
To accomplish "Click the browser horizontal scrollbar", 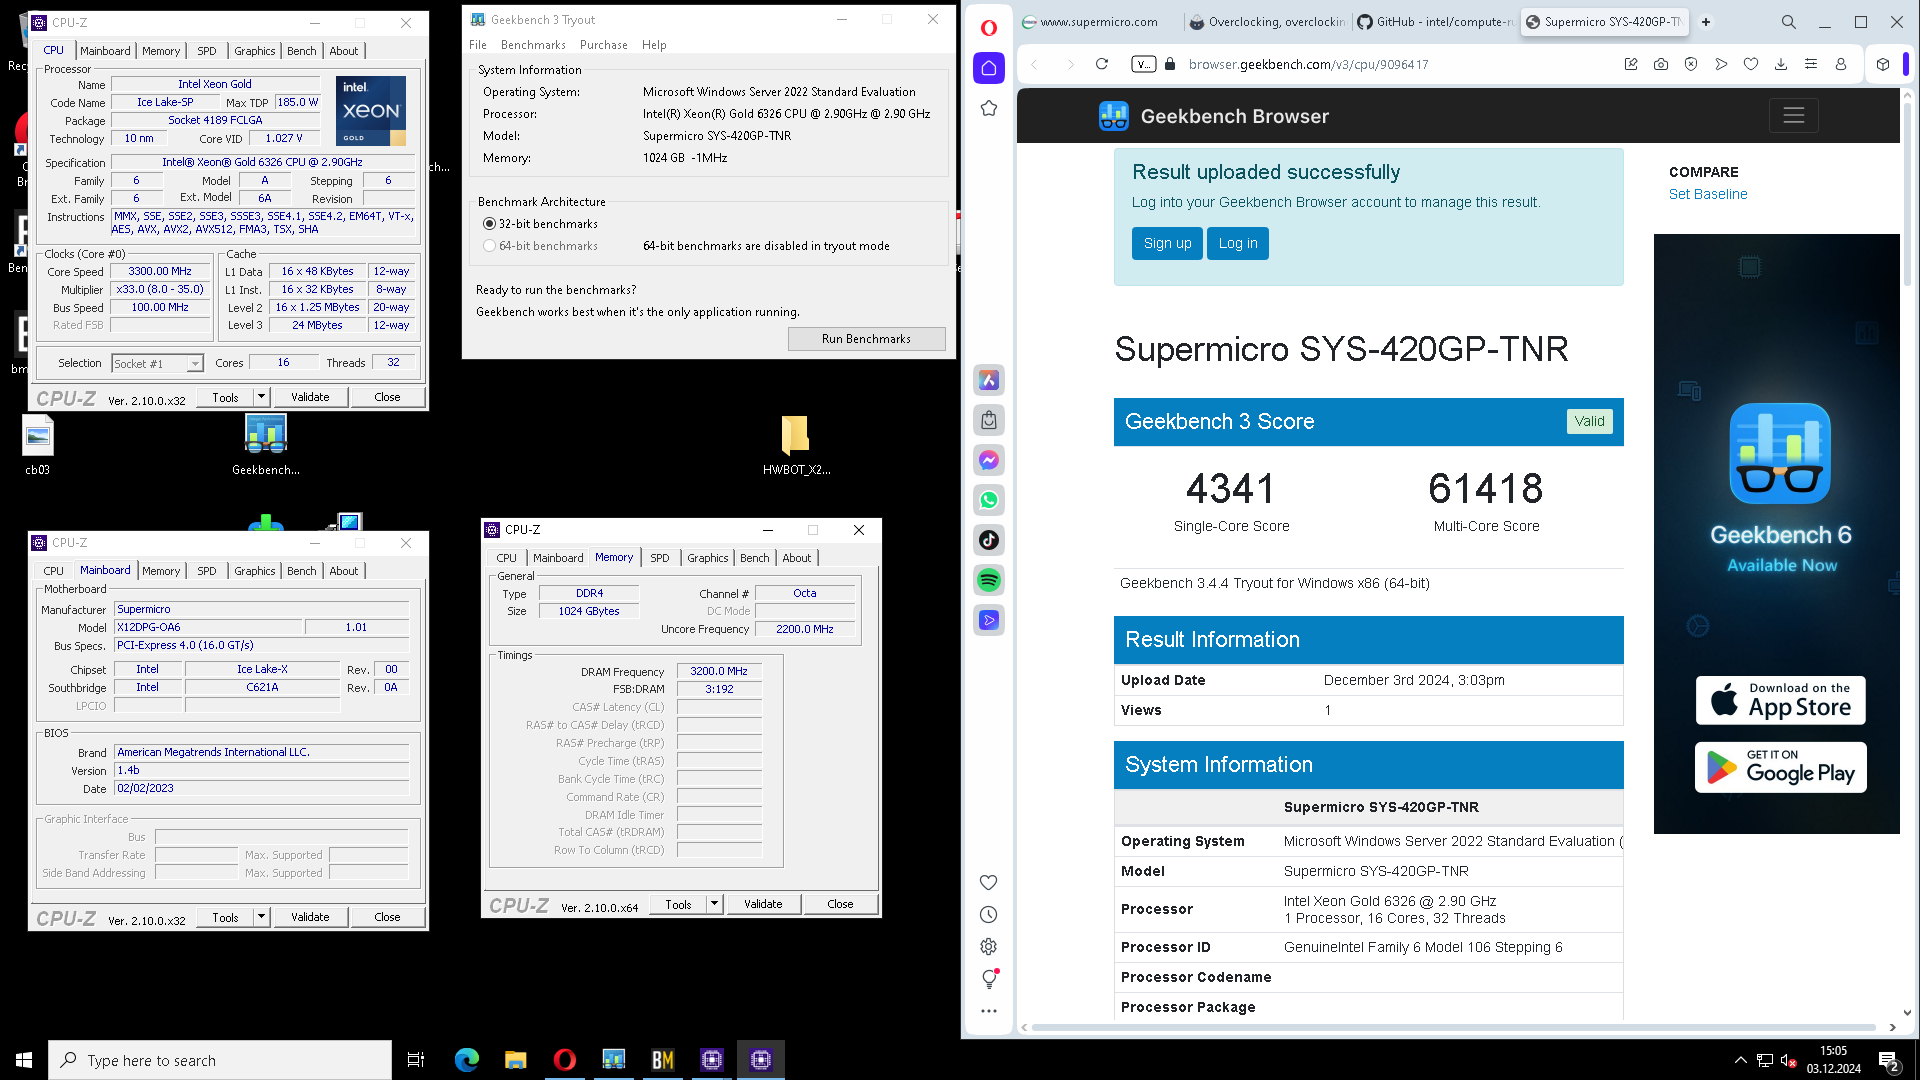I will pyautogui.click(x=1454, y=1027).
